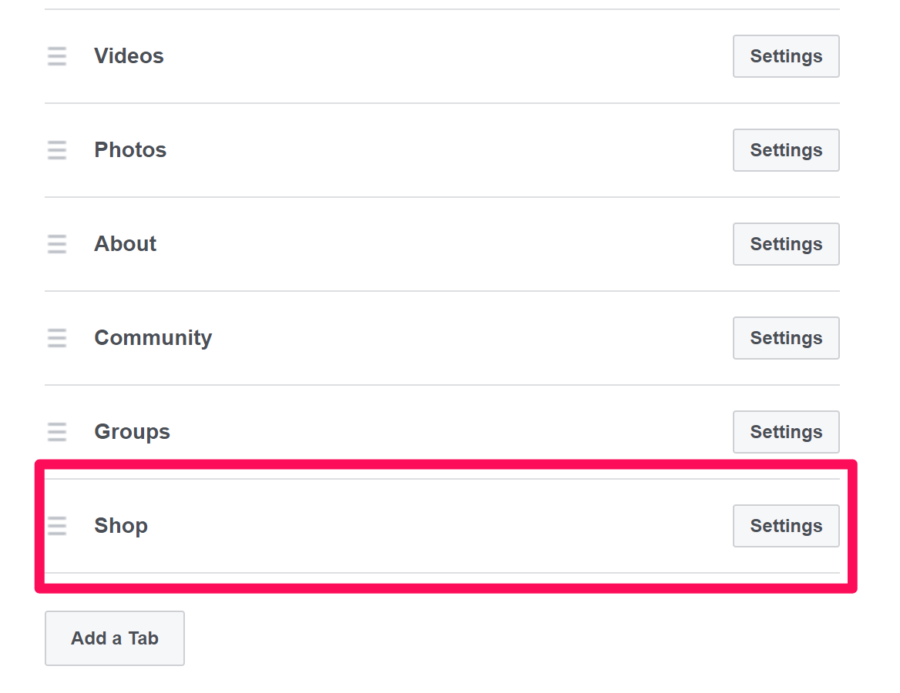Select the About tab label
This screenshot has height=693, width=900.
pos(125,244)
